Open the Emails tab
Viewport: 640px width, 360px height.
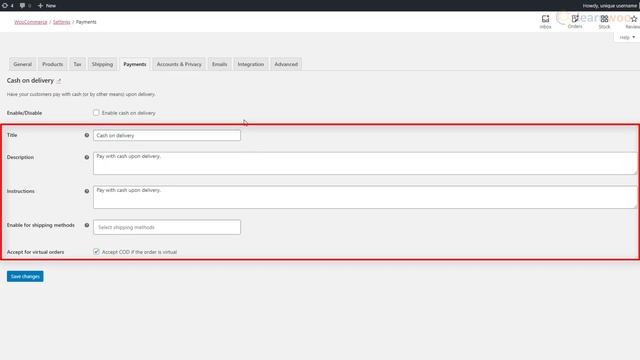coord(219,64)
